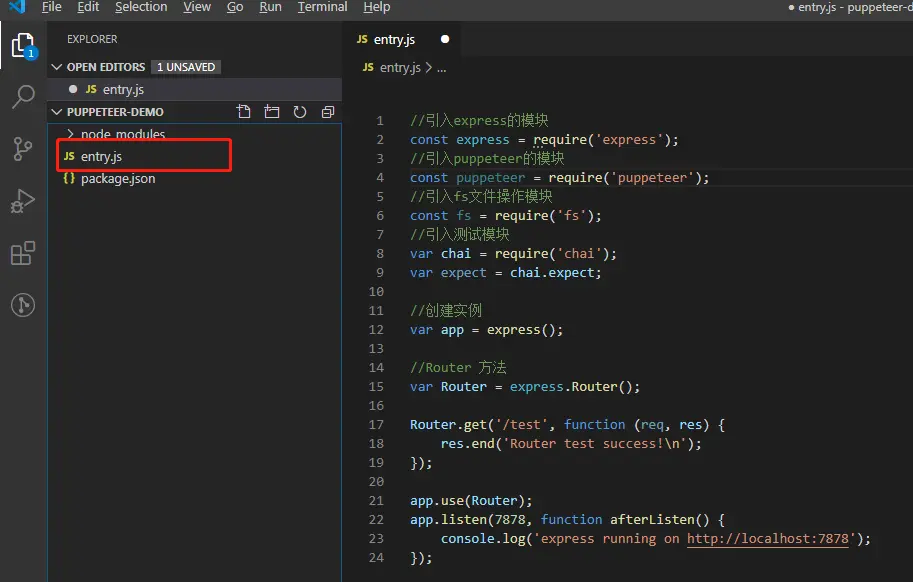Collapse the OPEN EDITORS section

57,67
